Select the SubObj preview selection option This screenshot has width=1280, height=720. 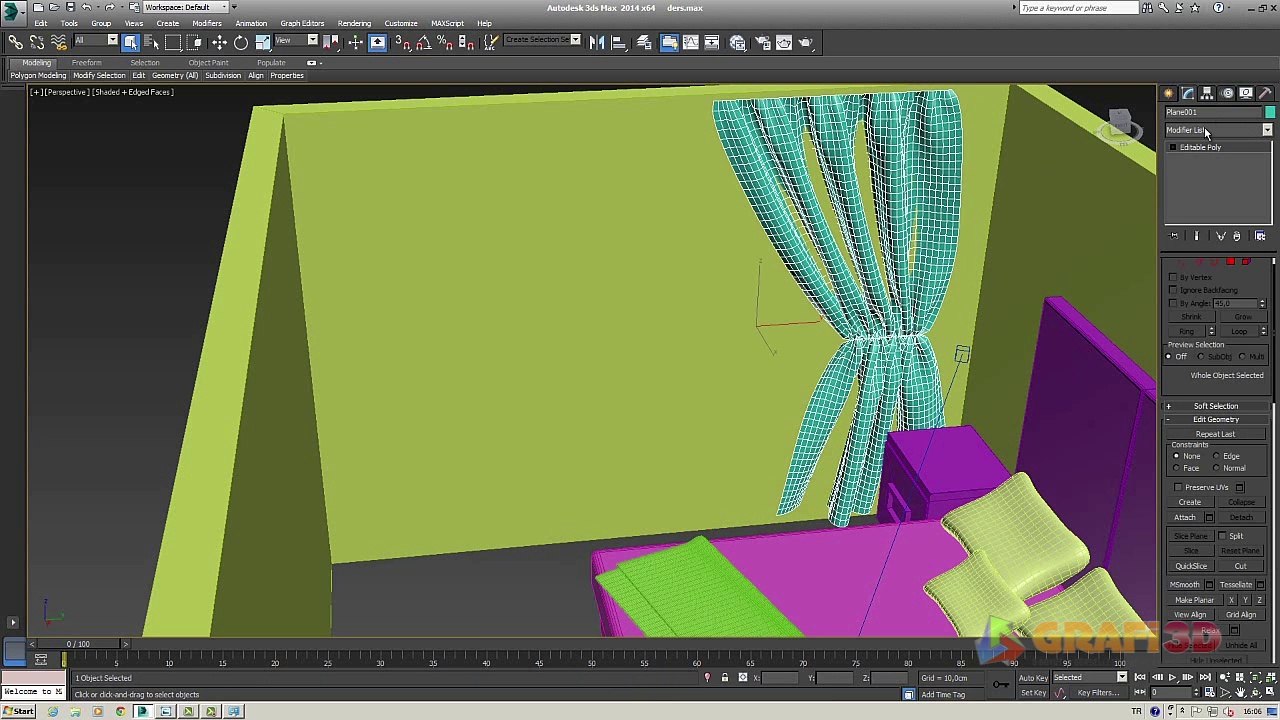[x=1201, y=357]
